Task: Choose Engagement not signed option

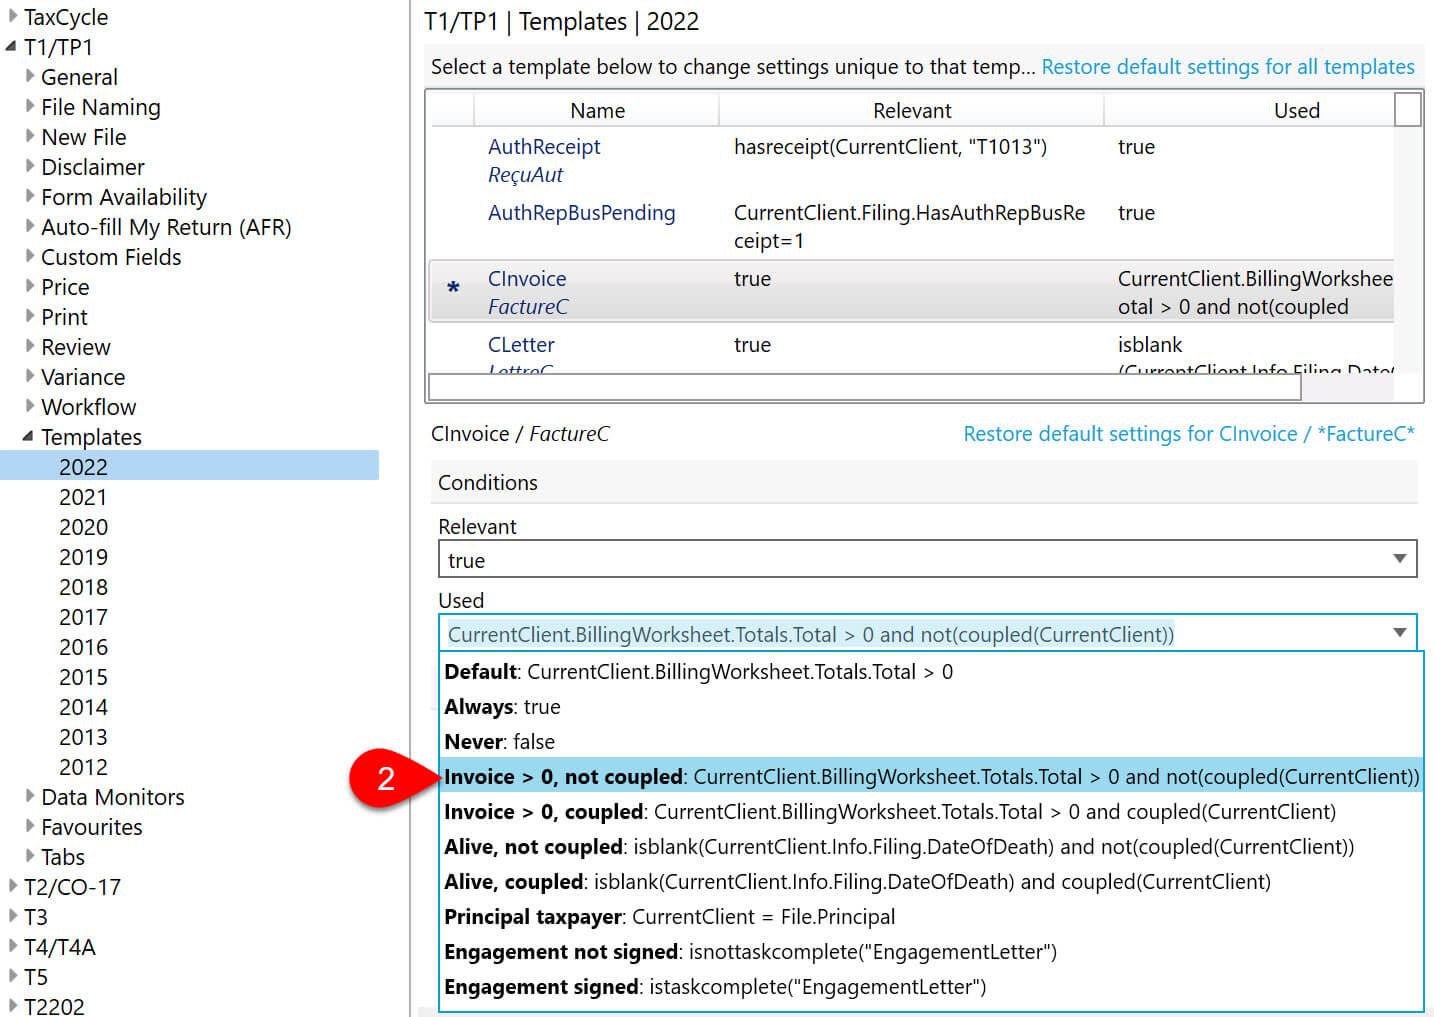Action: point(931,952)
